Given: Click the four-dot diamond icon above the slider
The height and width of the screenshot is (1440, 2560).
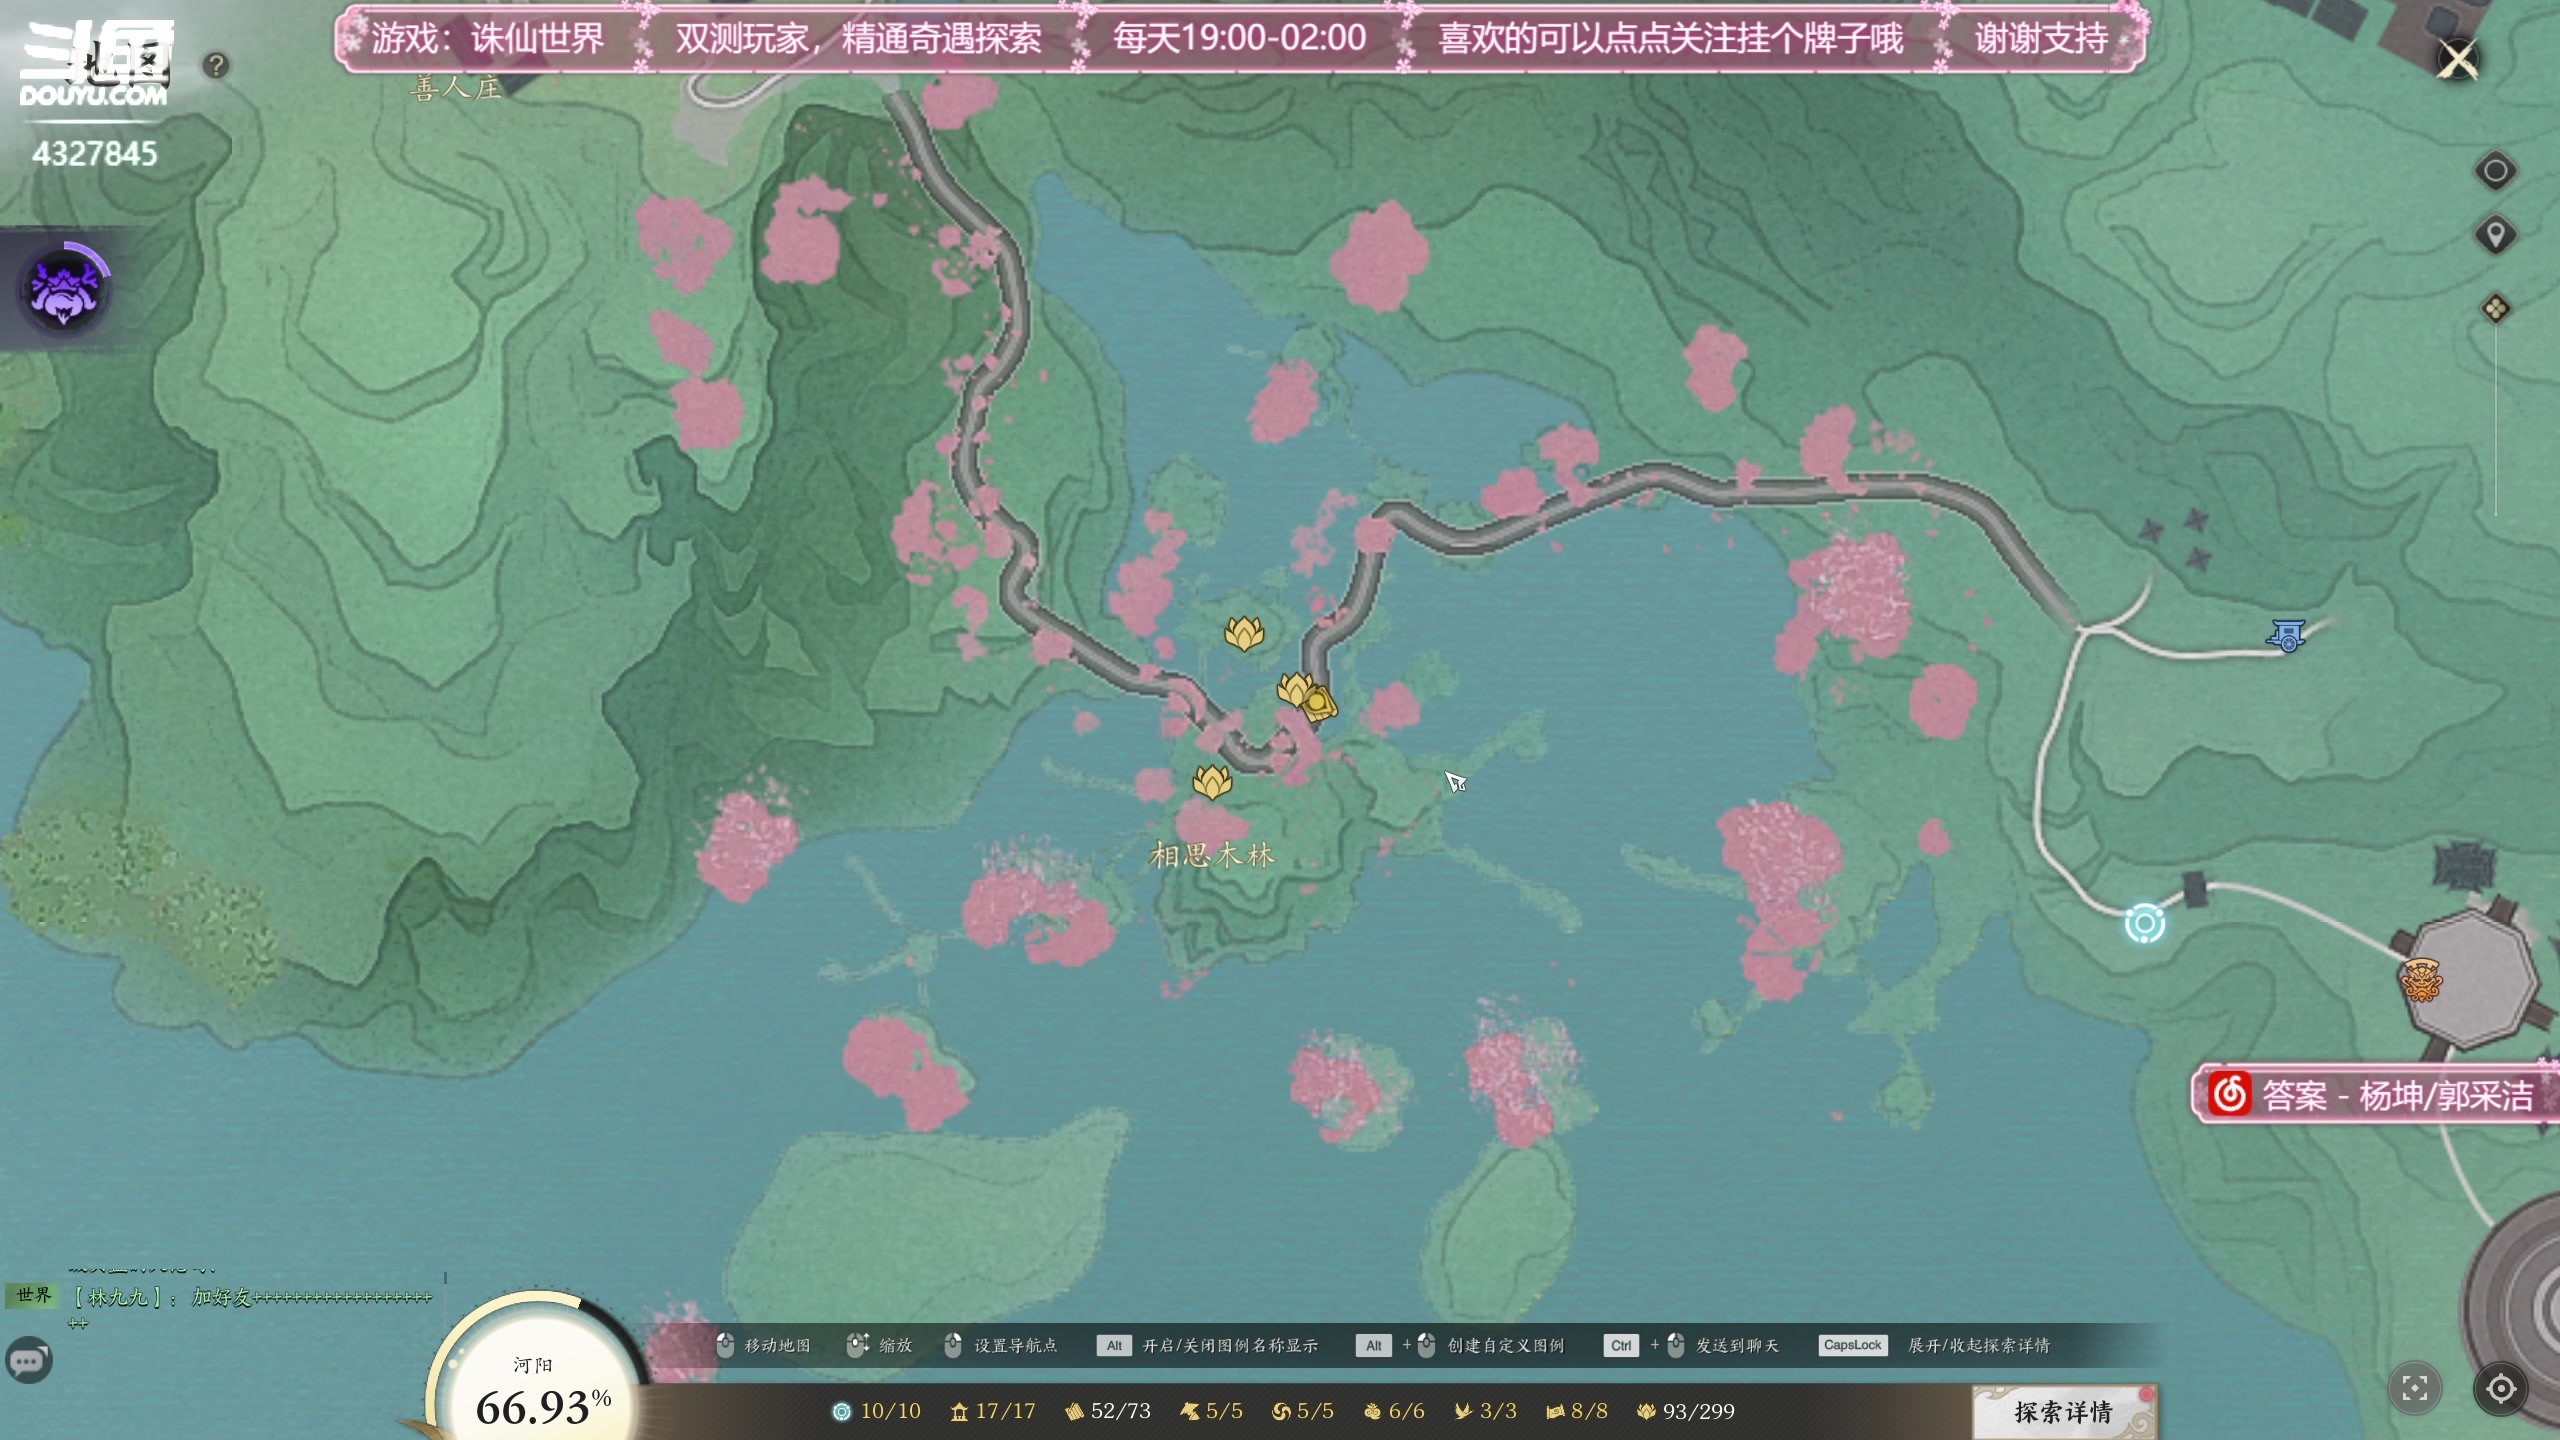Looking at the screenshot, I should [x=2495, y=308].
